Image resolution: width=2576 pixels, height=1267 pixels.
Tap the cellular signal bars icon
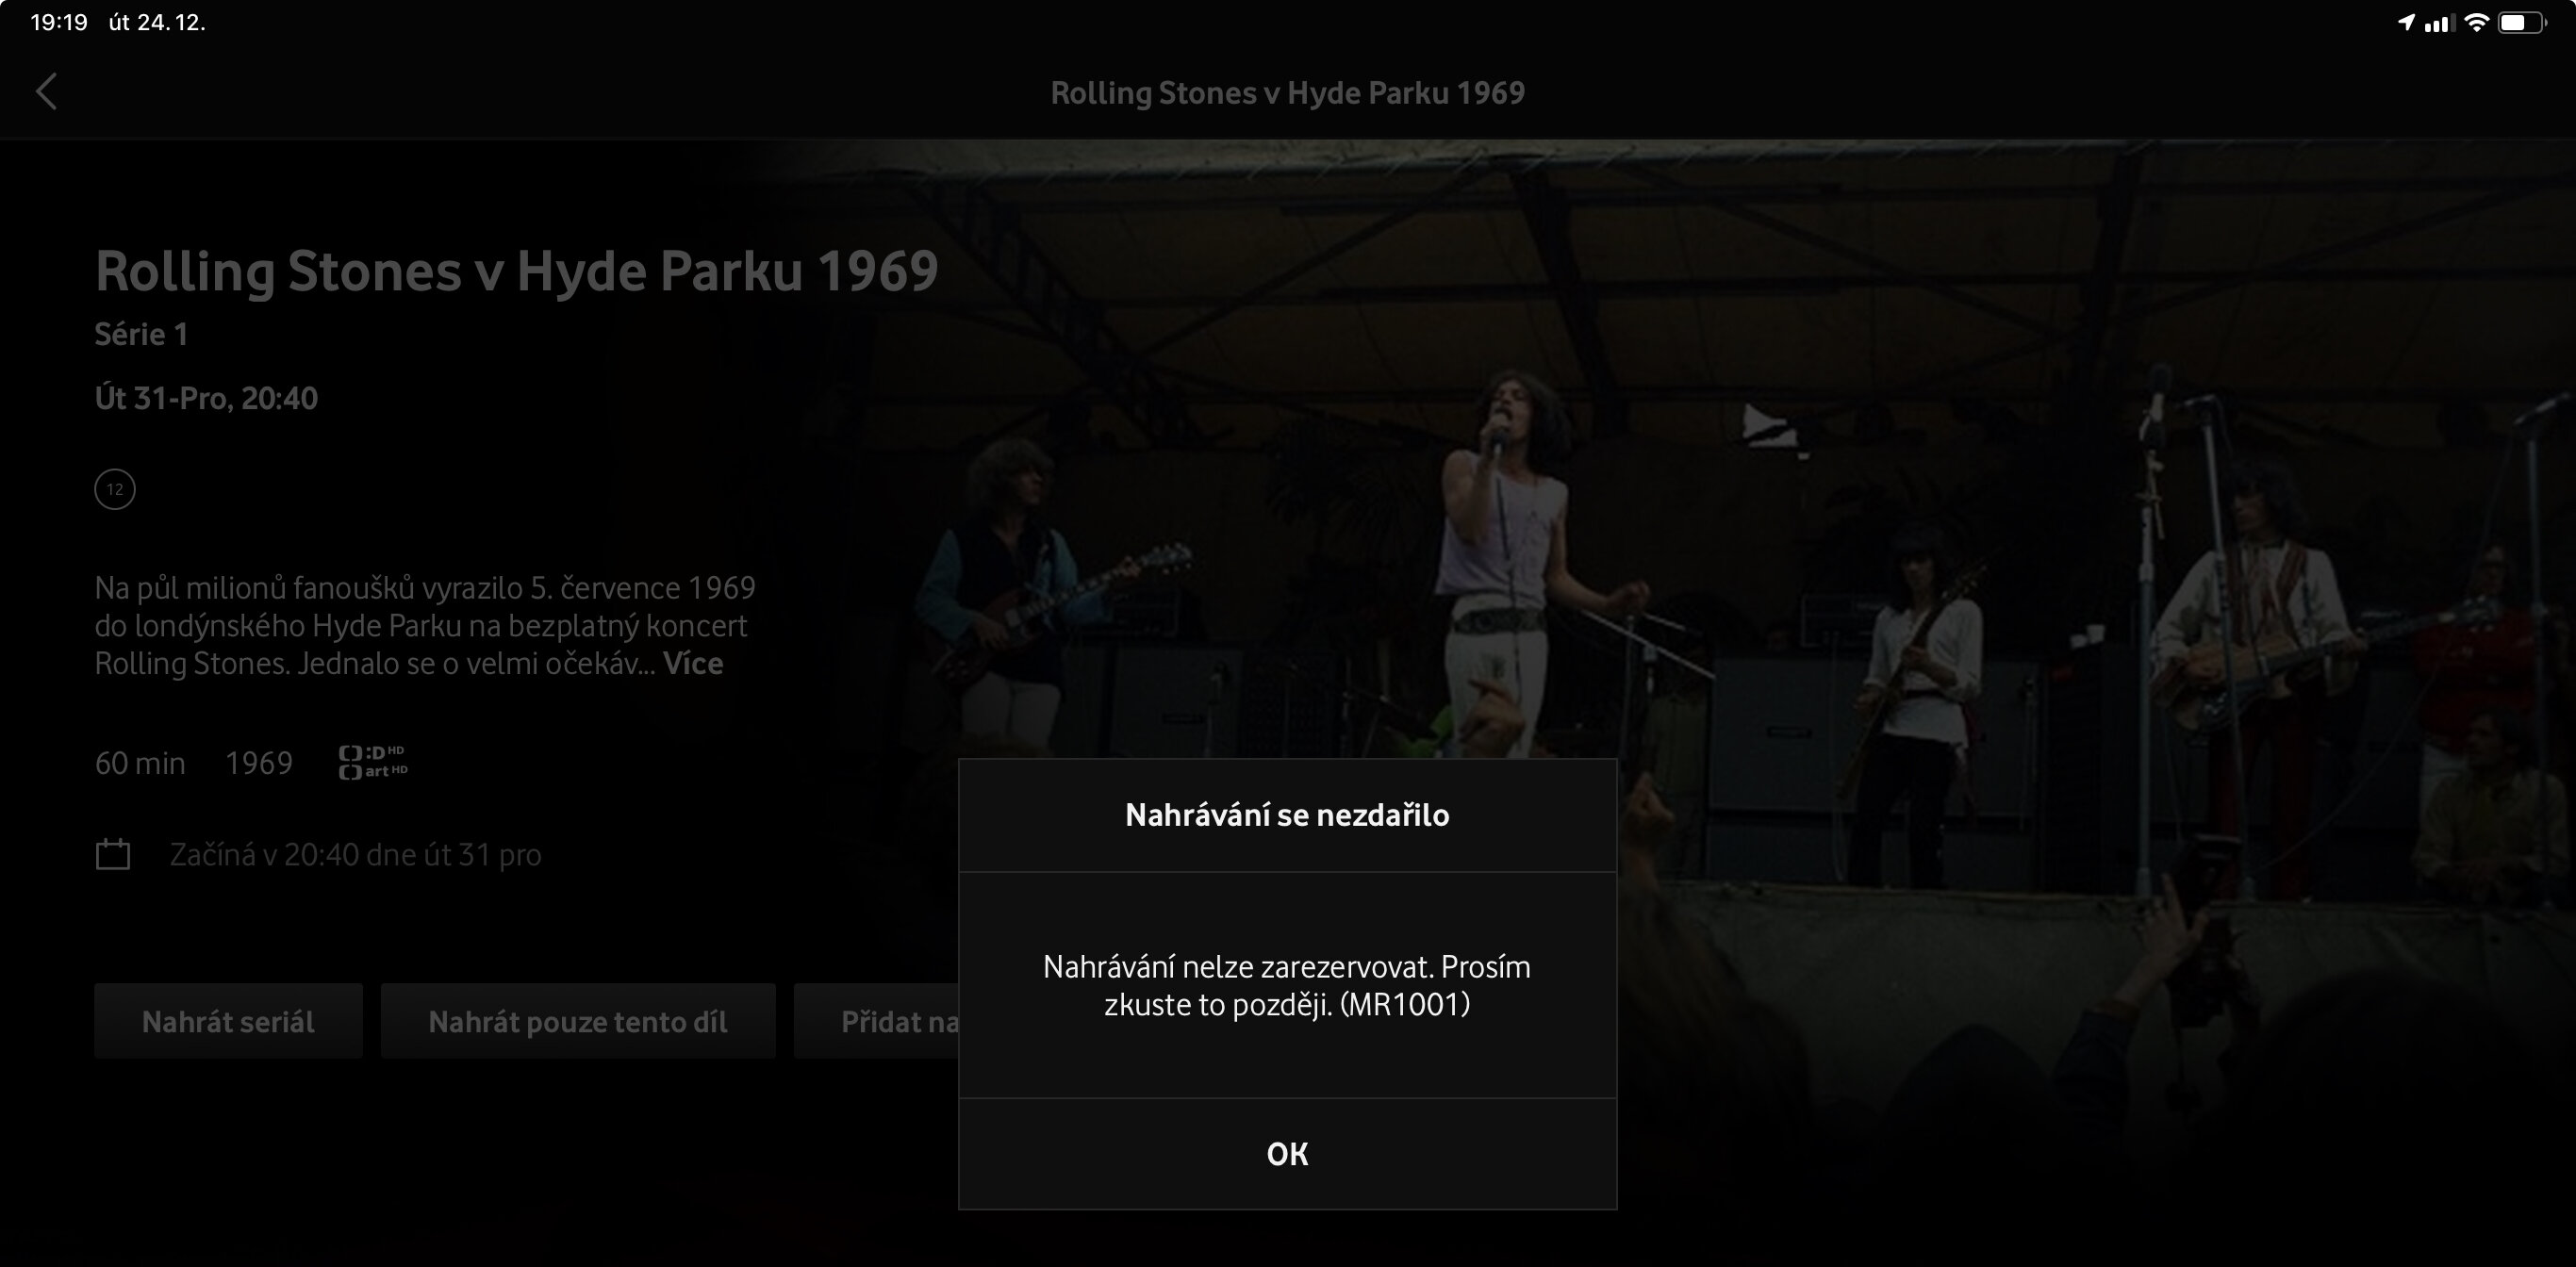point(2440,23)
